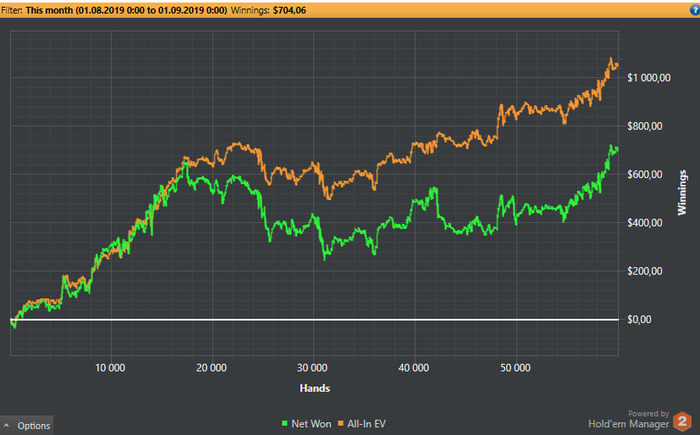The image size is (700, 435).
Task: Click the 'Powered by' text
Action: click(x=648, y=414)
